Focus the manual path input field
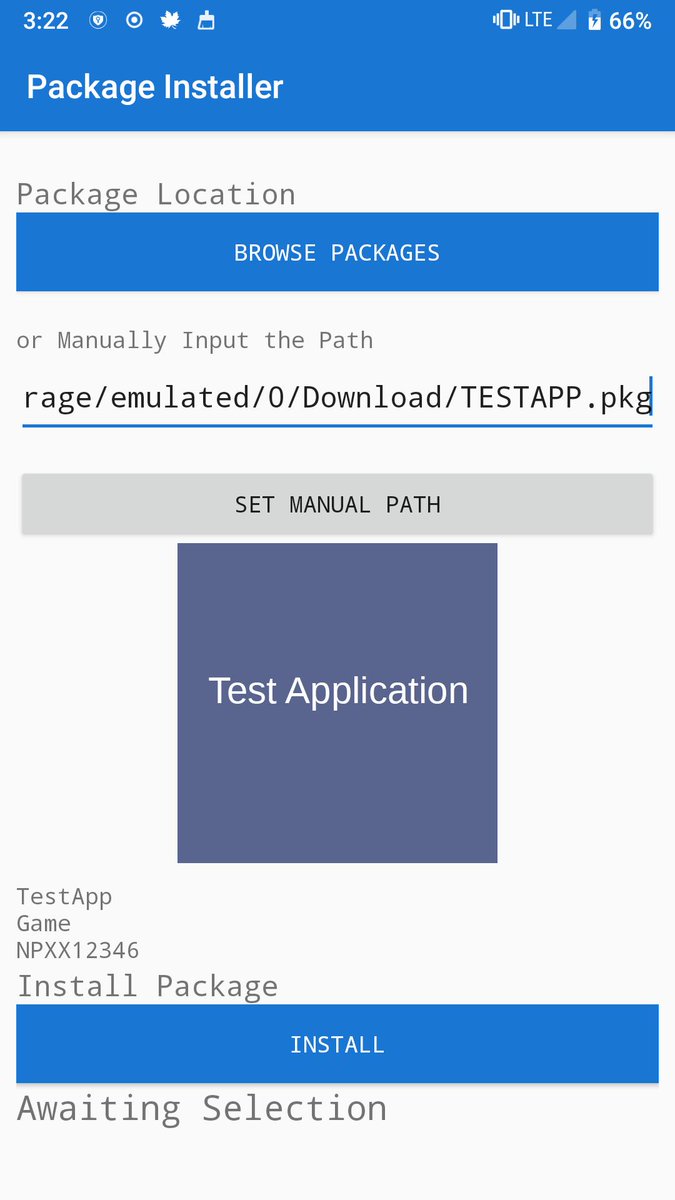Viewport: 675px width, 1200px height. [x=337, y=399]
